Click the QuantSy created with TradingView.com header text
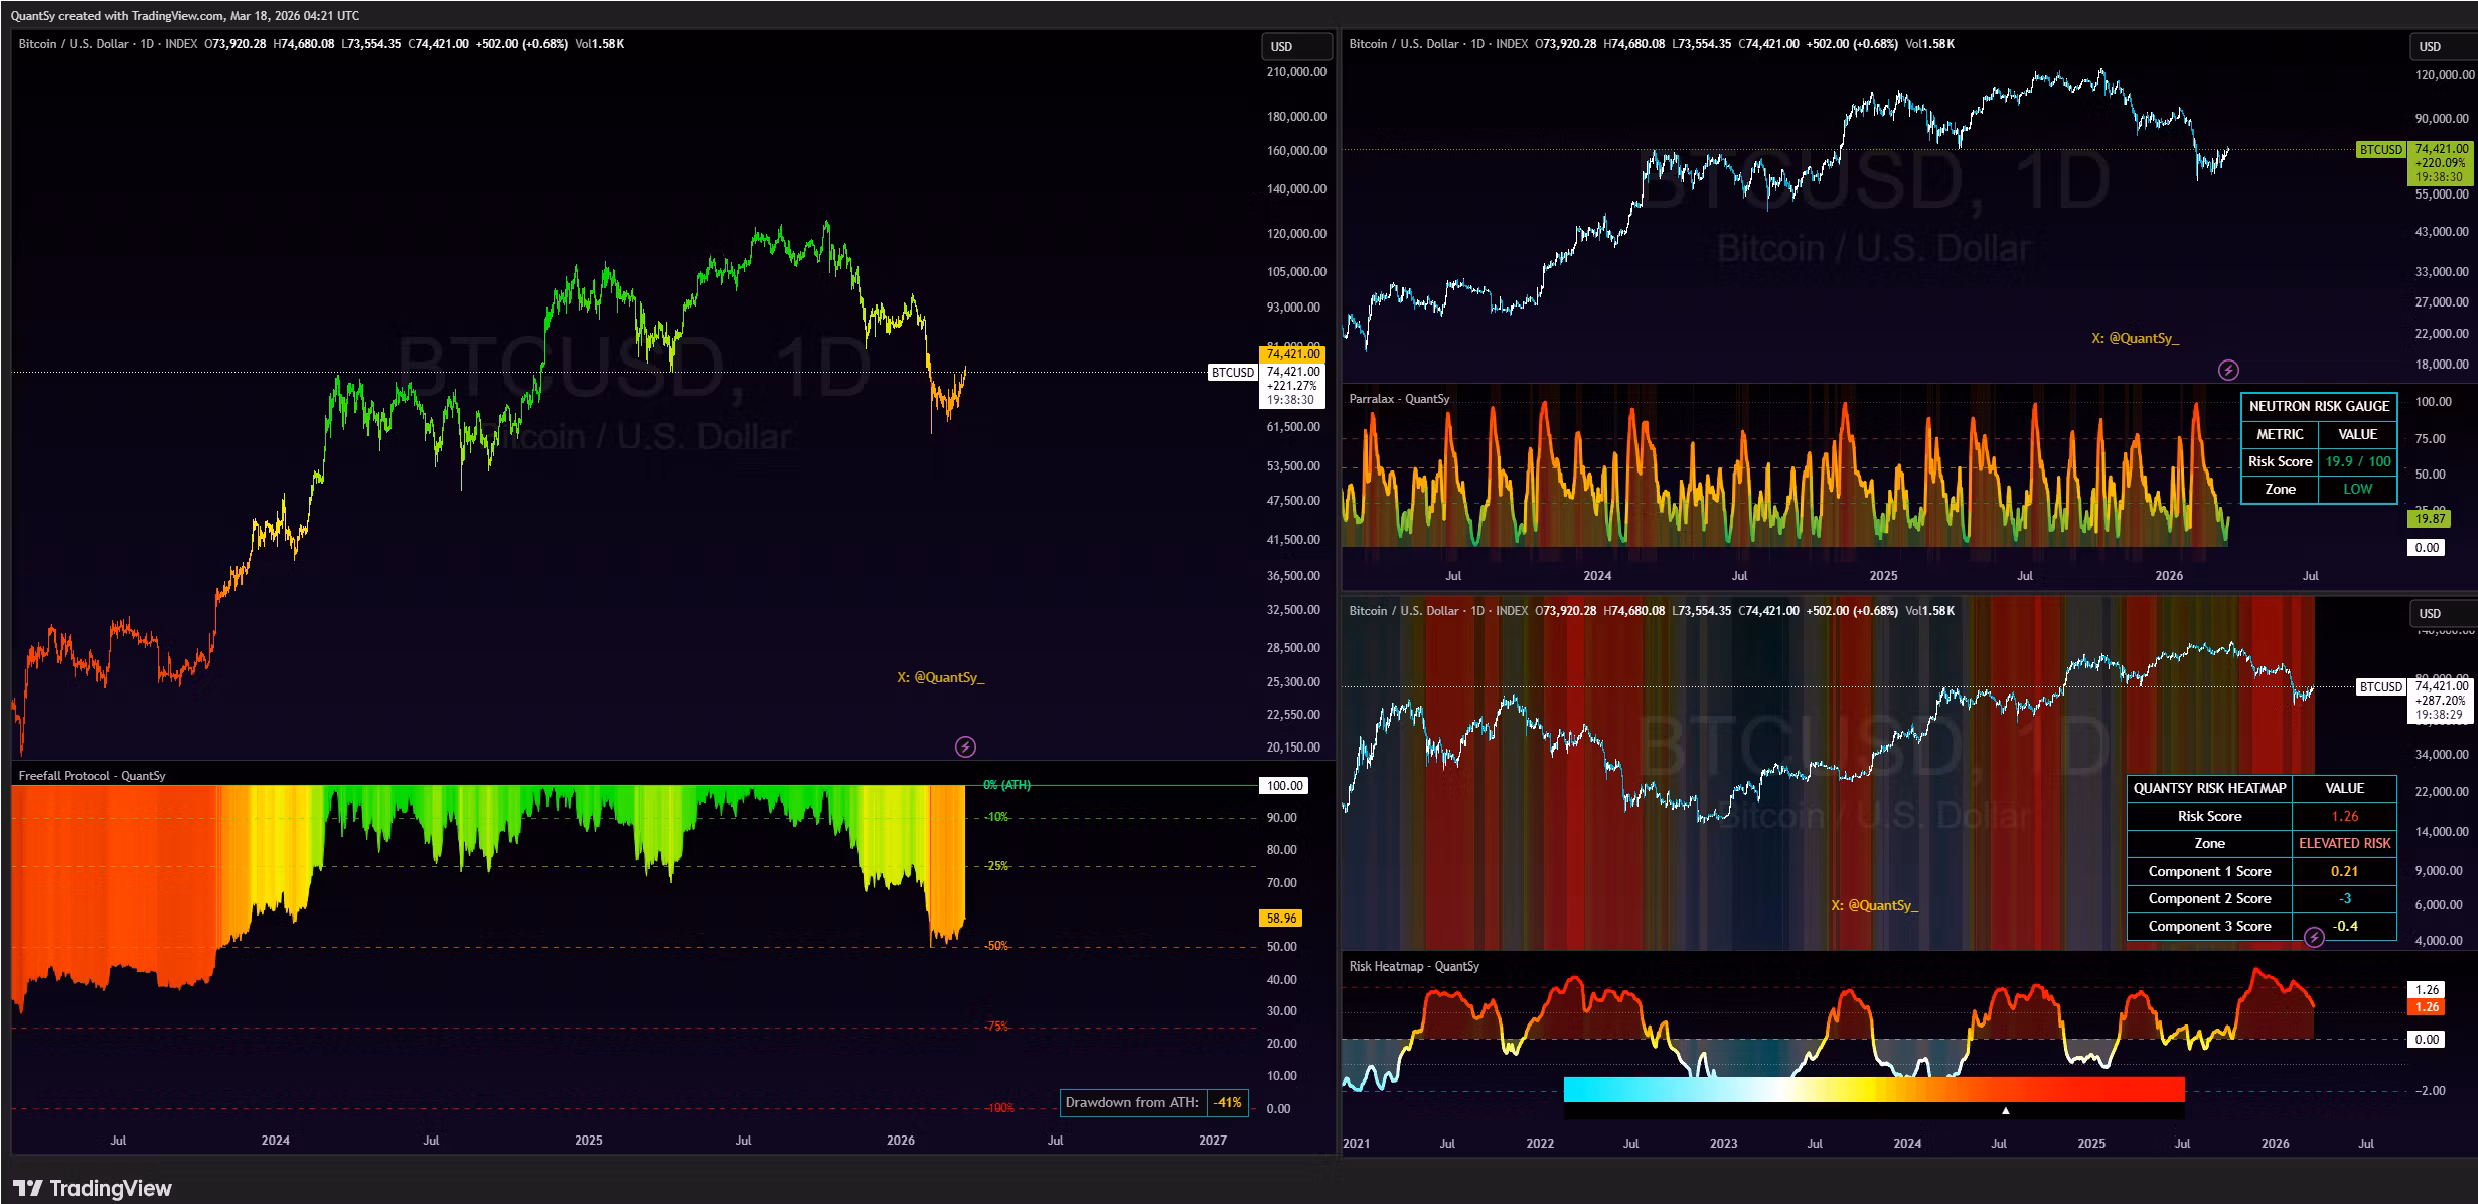 (x=185, y=15)
